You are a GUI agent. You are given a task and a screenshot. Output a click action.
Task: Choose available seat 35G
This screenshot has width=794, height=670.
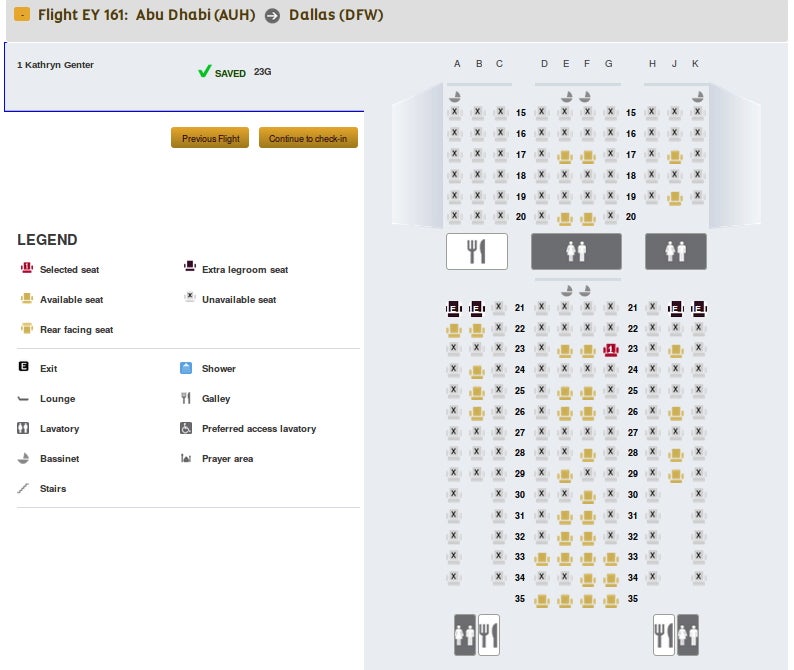(611, 601)
